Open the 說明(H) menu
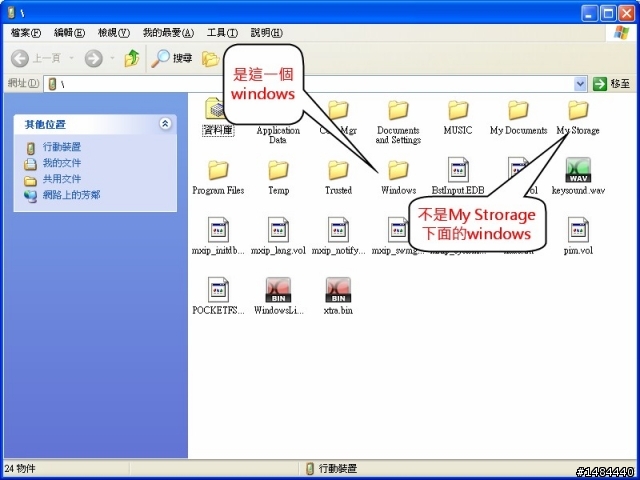The height and width of the screenshot is (480, 640). (266, 33)
